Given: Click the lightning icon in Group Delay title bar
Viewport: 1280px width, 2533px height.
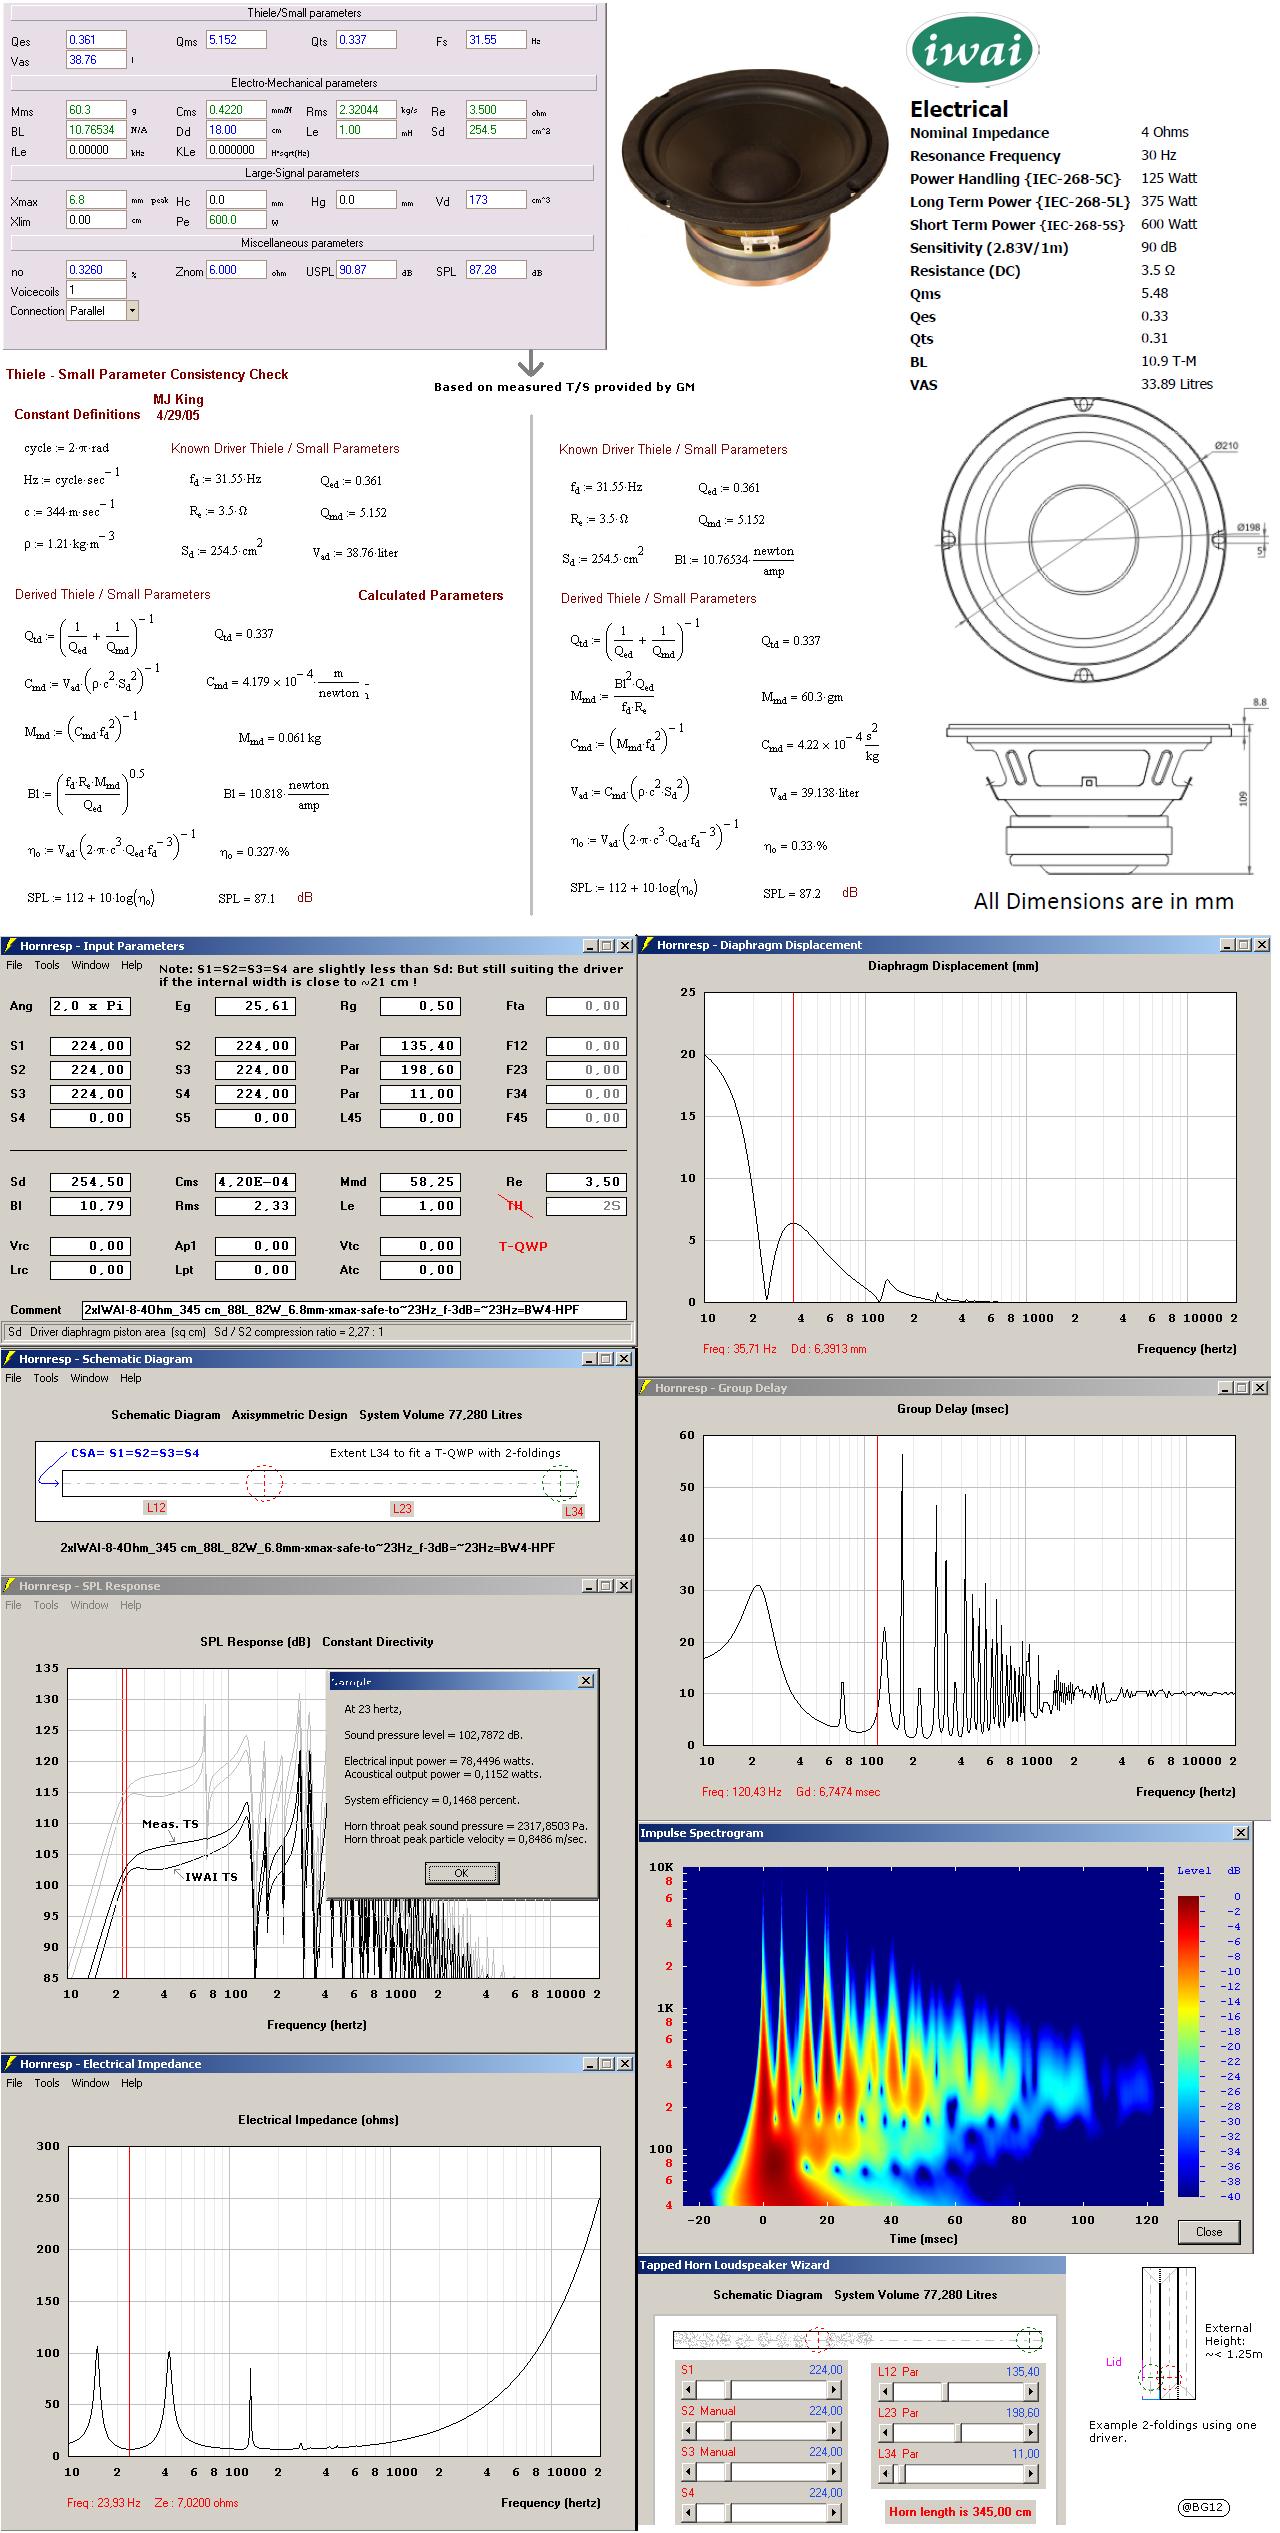Looking at the screenshot, I should point(646,1387).
